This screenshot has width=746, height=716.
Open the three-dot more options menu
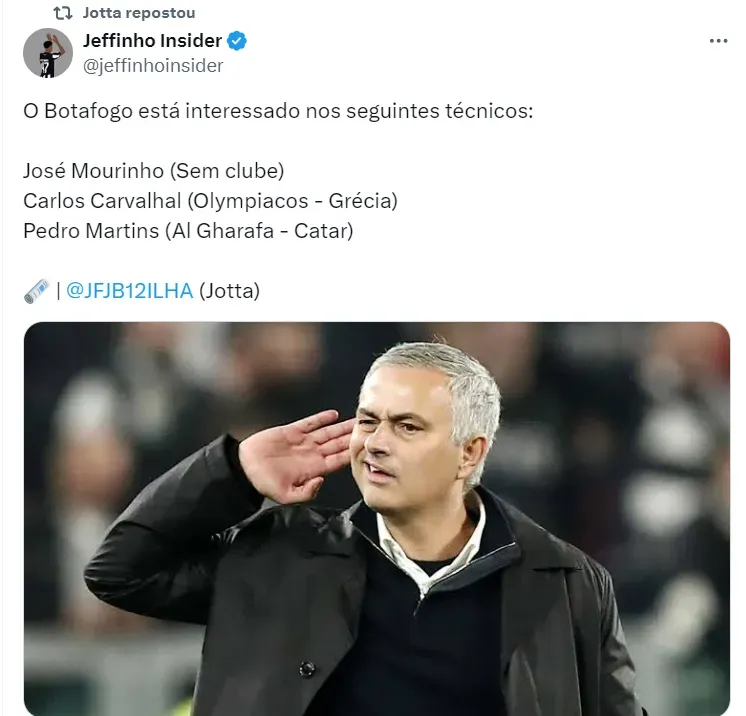click(x=718, y=41)
